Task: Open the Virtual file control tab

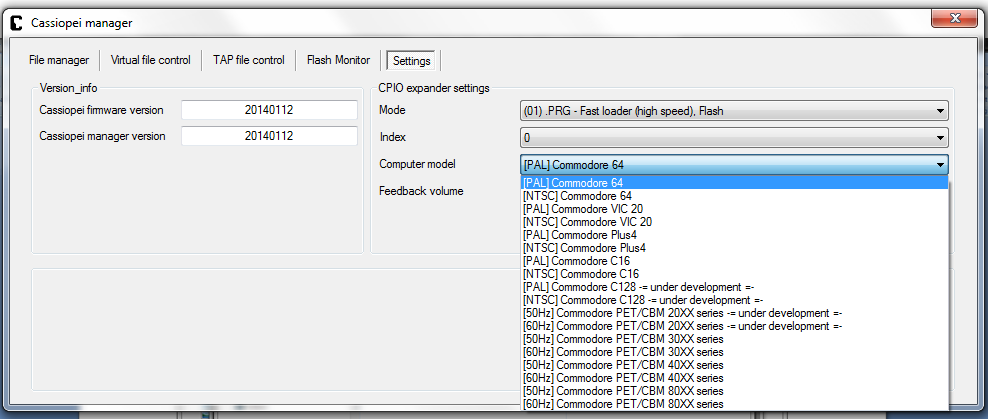Action: pos(150,60)
